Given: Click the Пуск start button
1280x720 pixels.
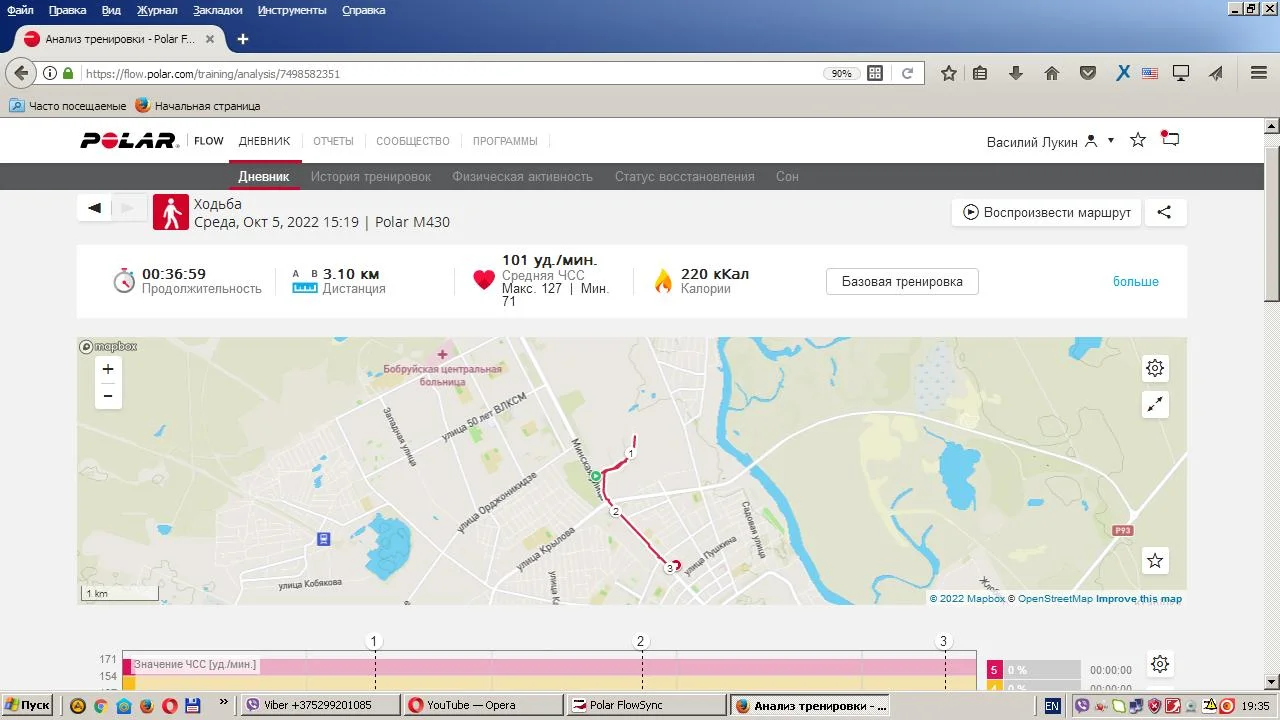Looking at the screenshot, I should tap(27, 705).
